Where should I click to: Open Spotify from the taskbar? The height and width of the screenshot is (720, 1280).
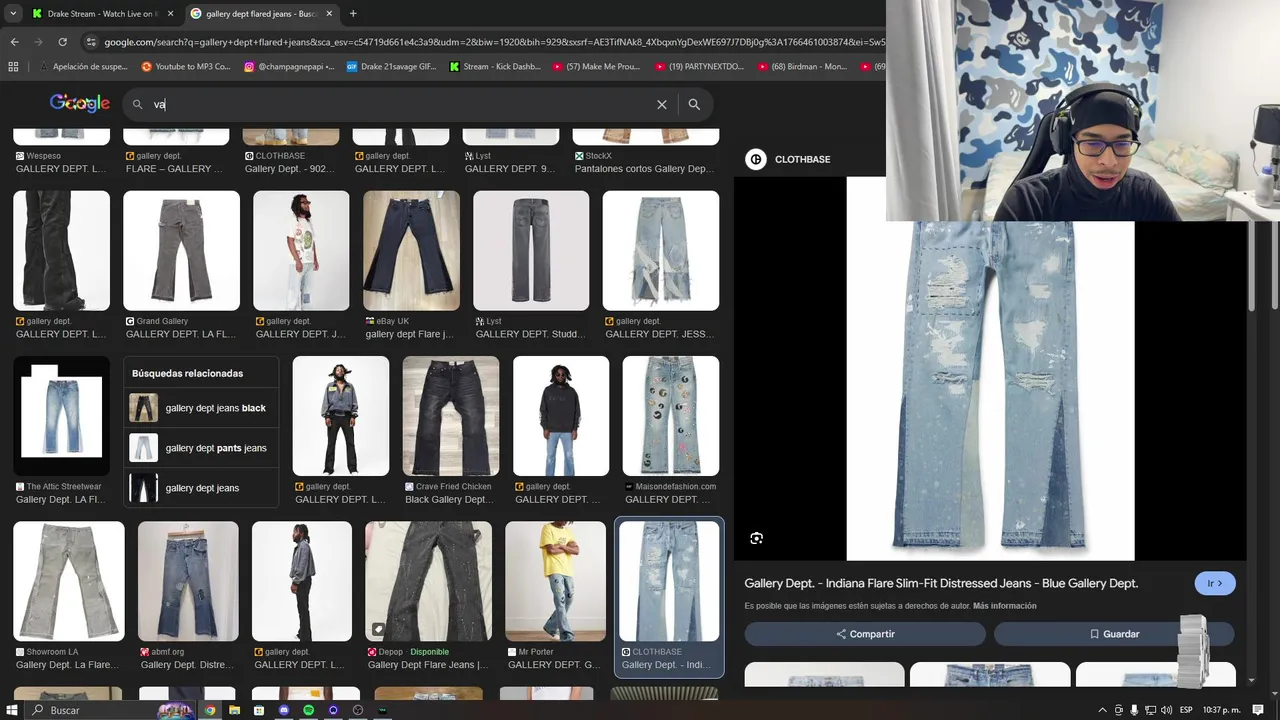(x=308, y=710)
